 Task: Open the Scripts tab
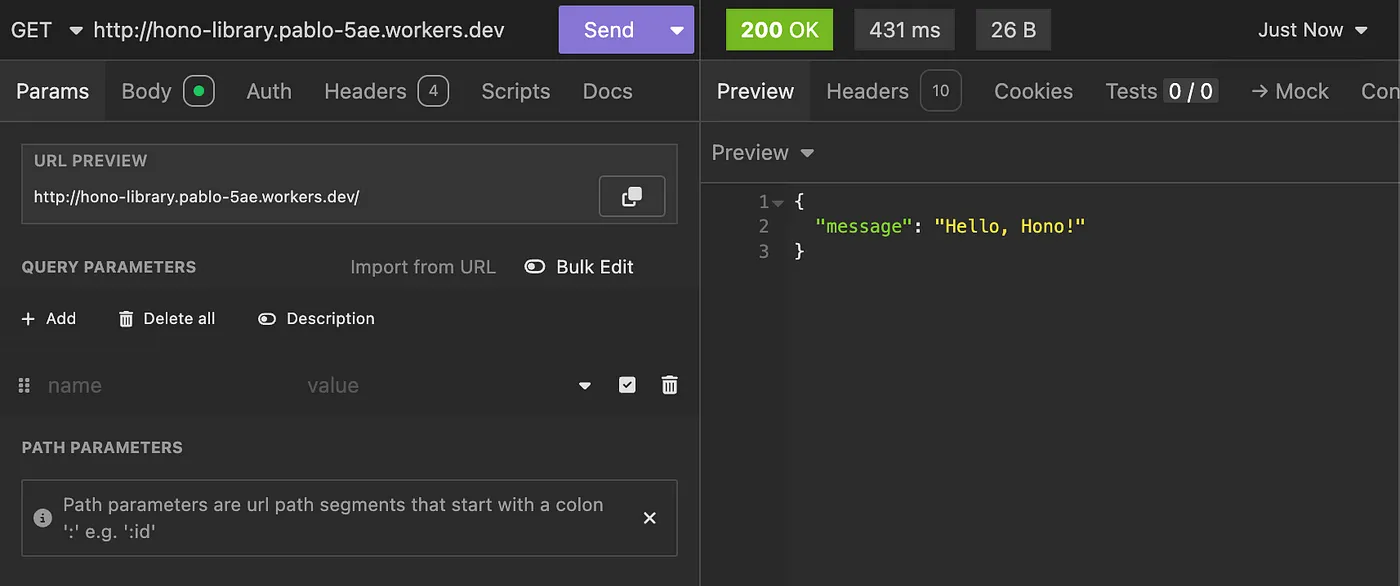516,91
